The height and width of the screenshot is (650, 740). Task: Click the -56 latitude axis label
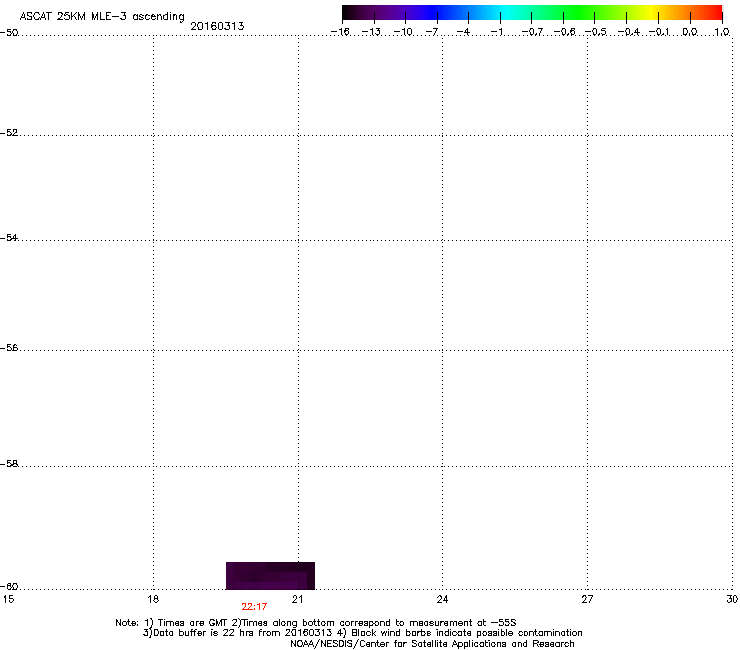click(9, 347)
